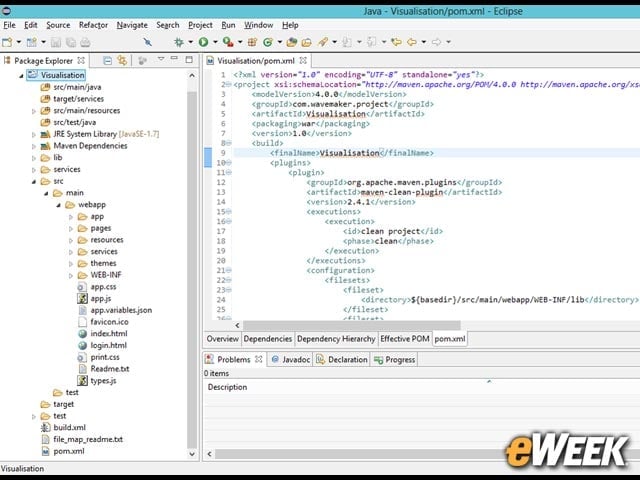
Task: Toggle code folding at line 10 plugins tag
Action: (x=229, y=163)
